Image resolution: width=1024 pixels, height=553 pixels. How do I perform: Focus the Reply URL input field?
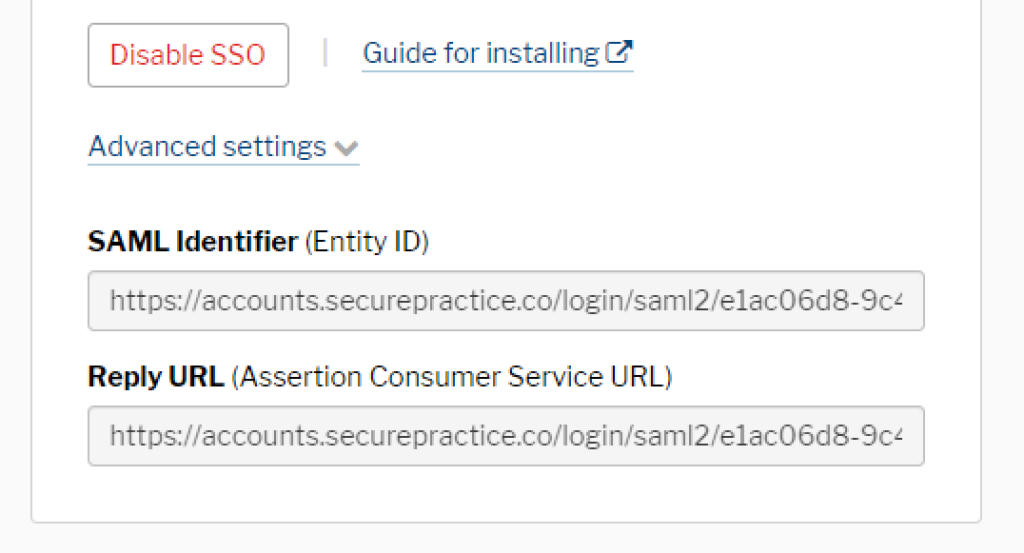pos(506,435)
